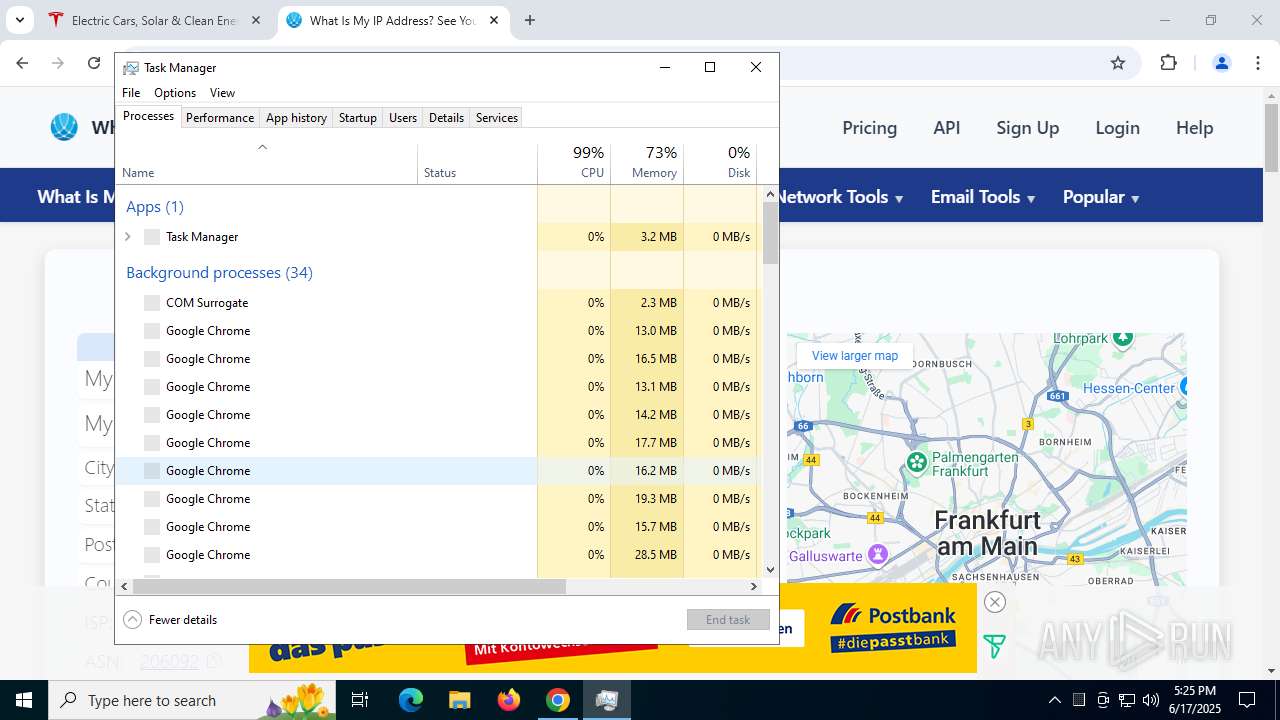1280x720 pixels.
Task: Open Firefox from the taskbar
Action: click(x=509, y=700)
